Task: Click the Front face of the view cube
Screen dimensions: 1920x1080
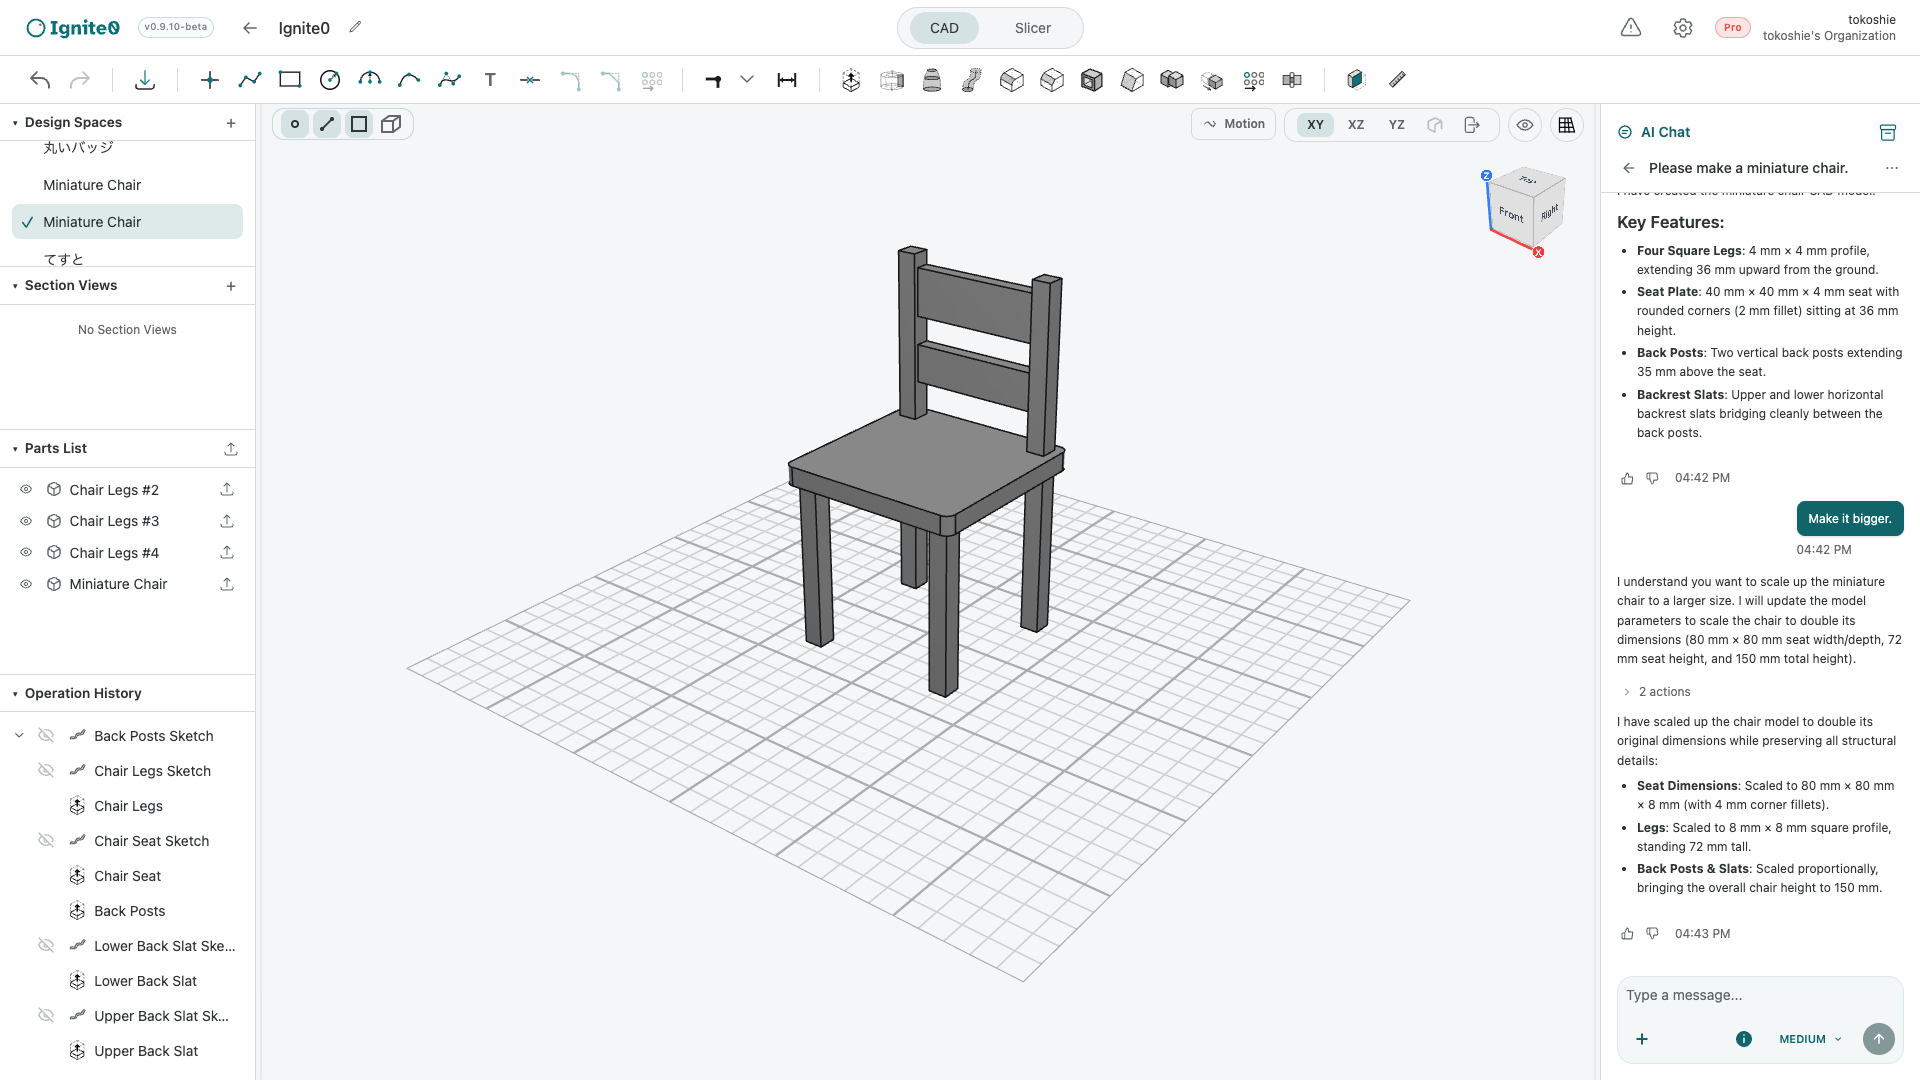Action: (x=1511, y=214)
